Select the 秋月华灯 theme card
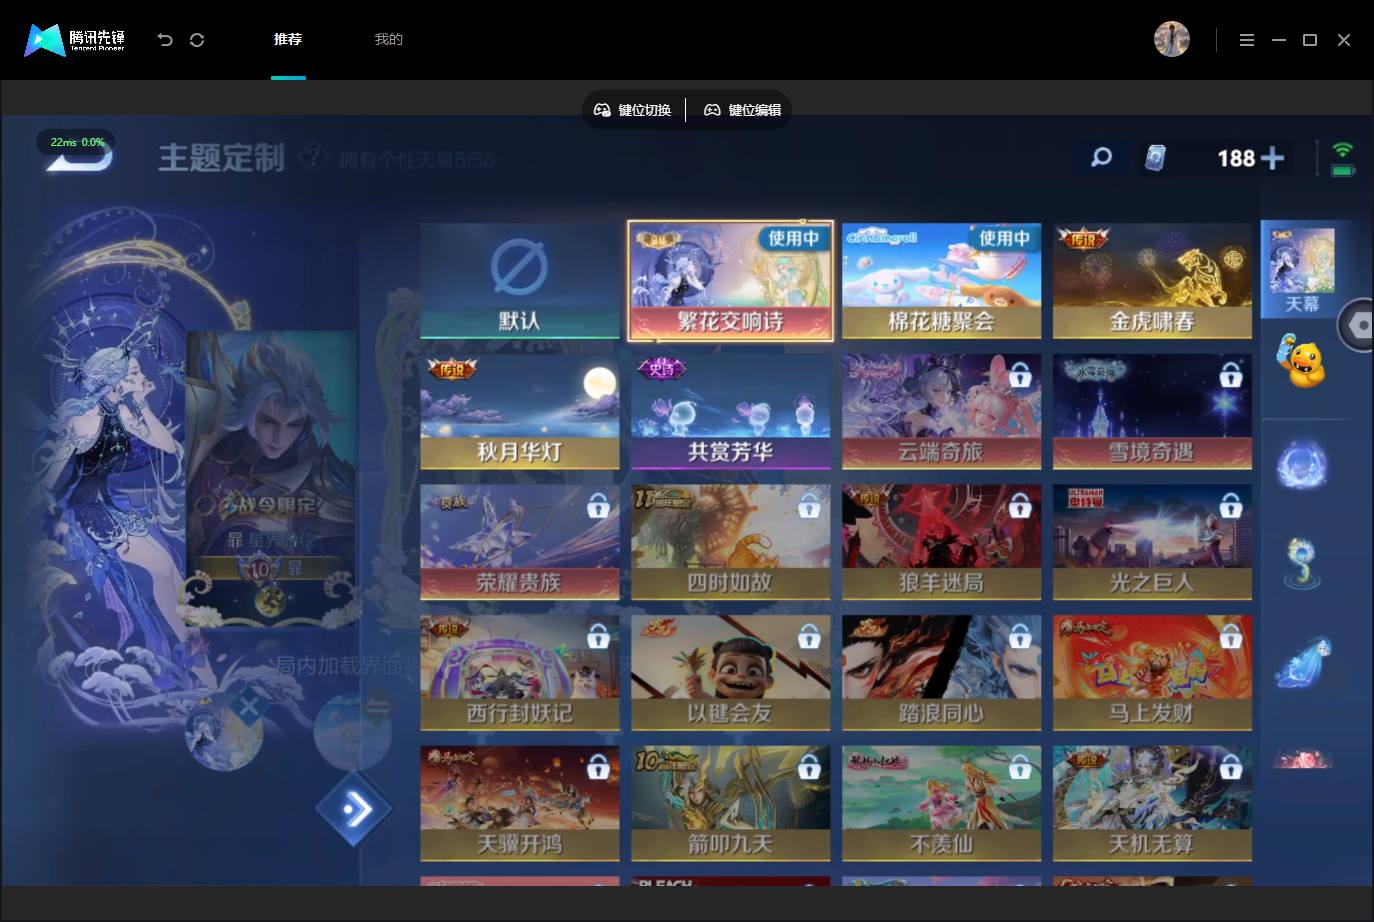 coord(520,411)
